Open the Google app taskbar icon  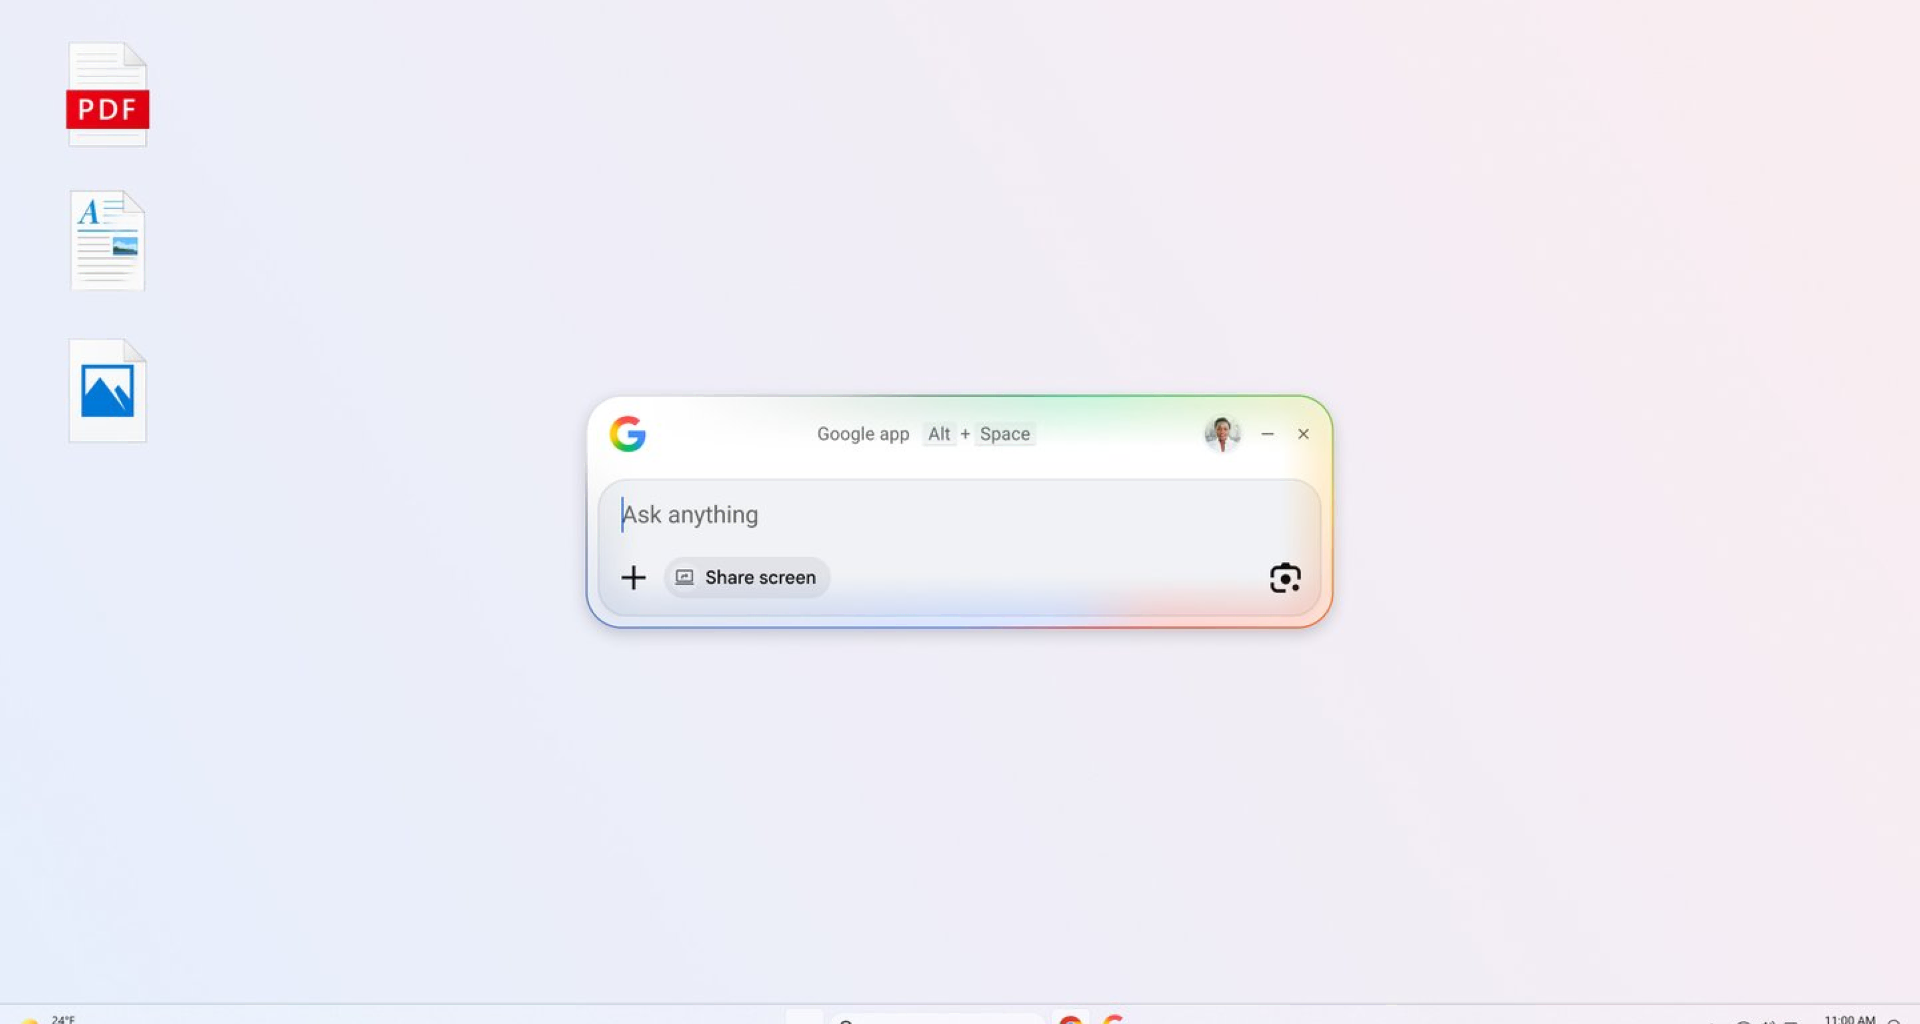point(1113,1019)
